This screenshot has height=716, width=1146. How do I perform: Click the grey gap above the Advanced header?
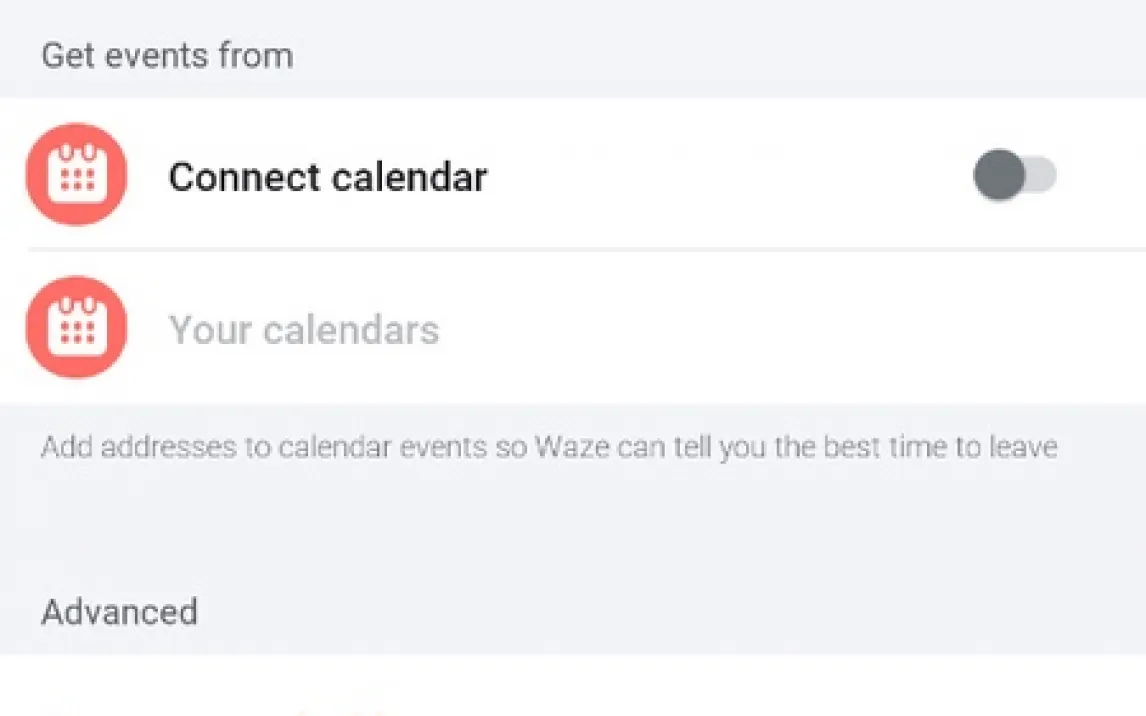pos(573,530)
